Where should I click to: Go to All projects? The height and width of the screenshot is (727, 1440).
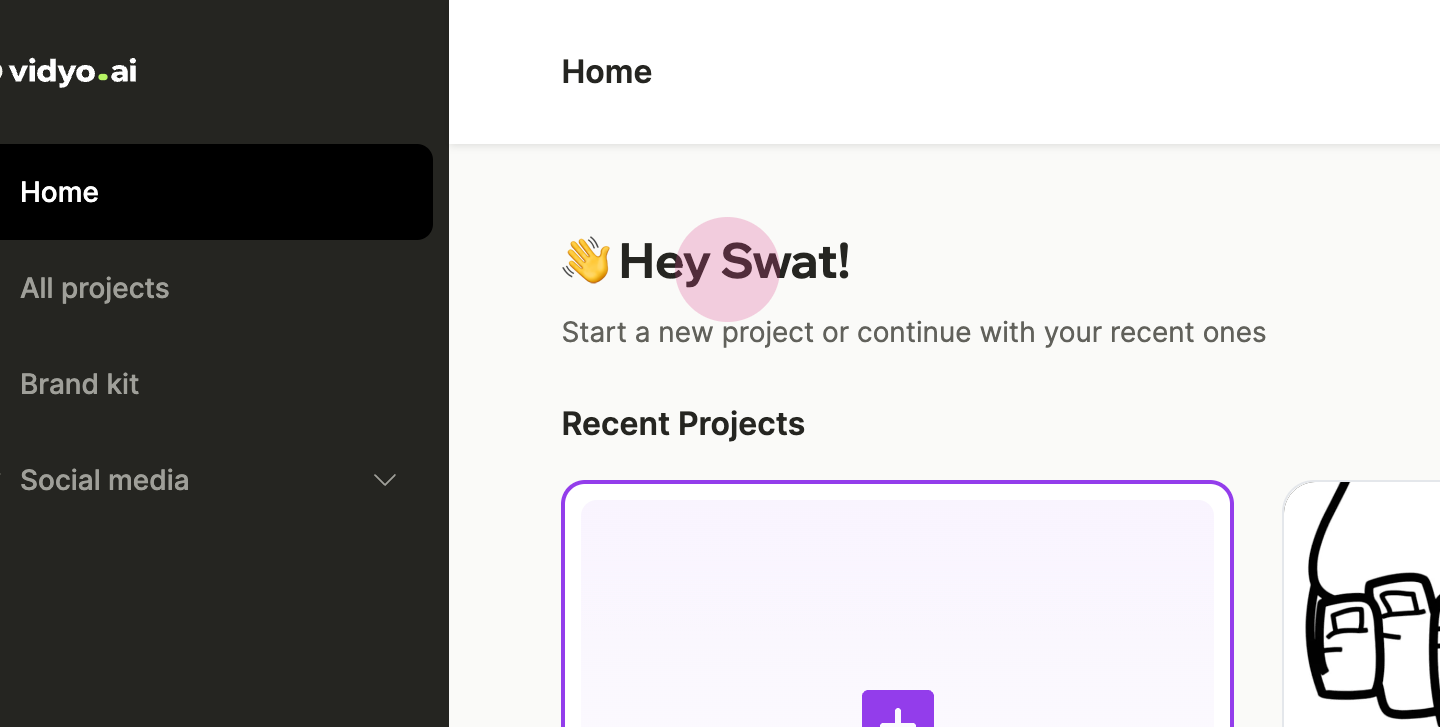click(95, 288)
